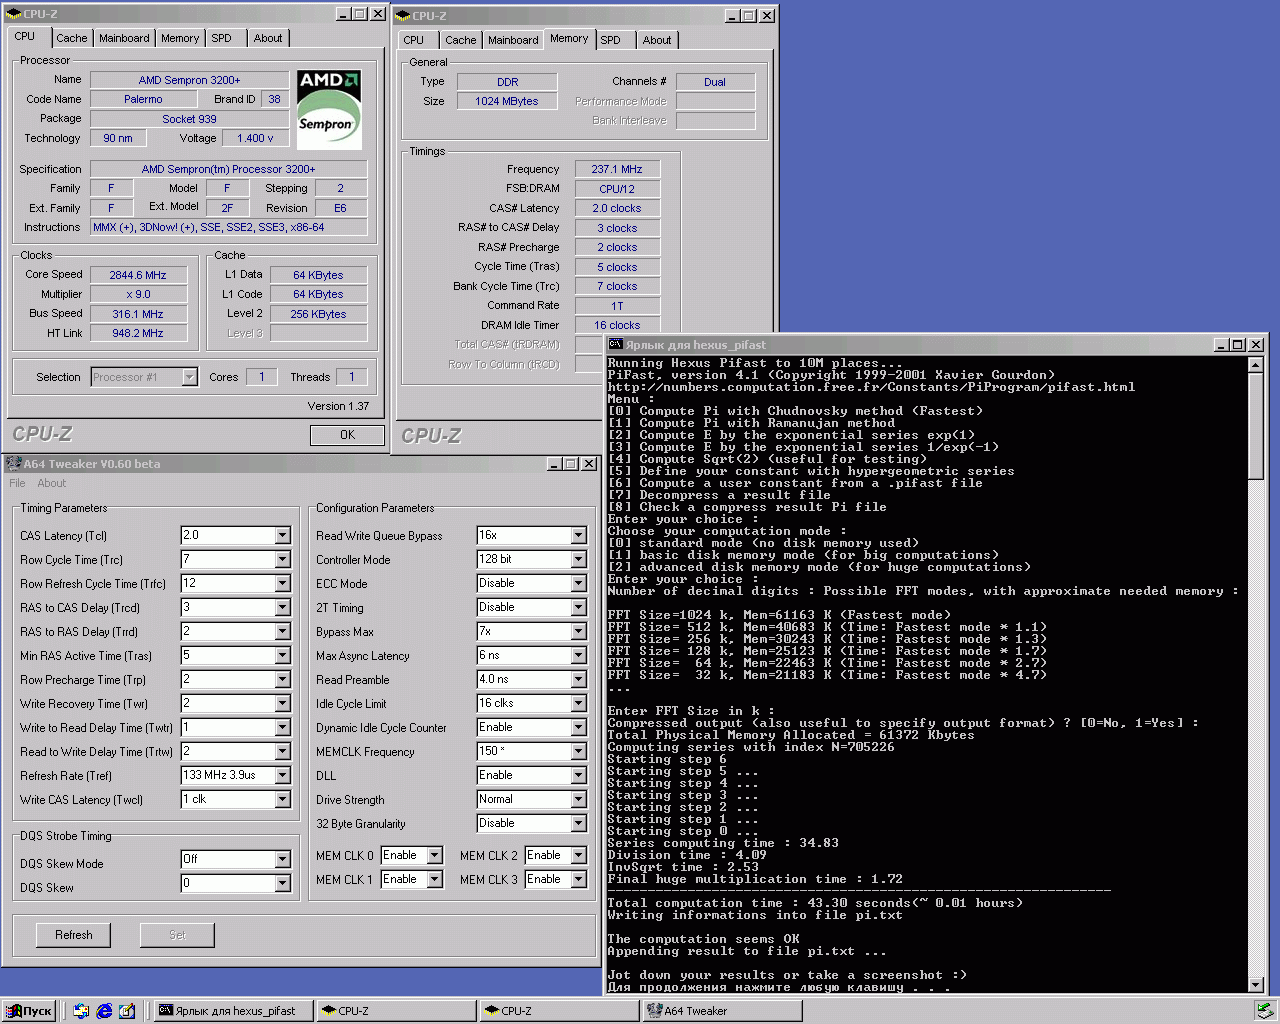Image resolution: width=1280 pixels, height=1024 pixels.
Task: Click the DRAM Frequency 237.1 MHz value
Action: pos(617,170)
